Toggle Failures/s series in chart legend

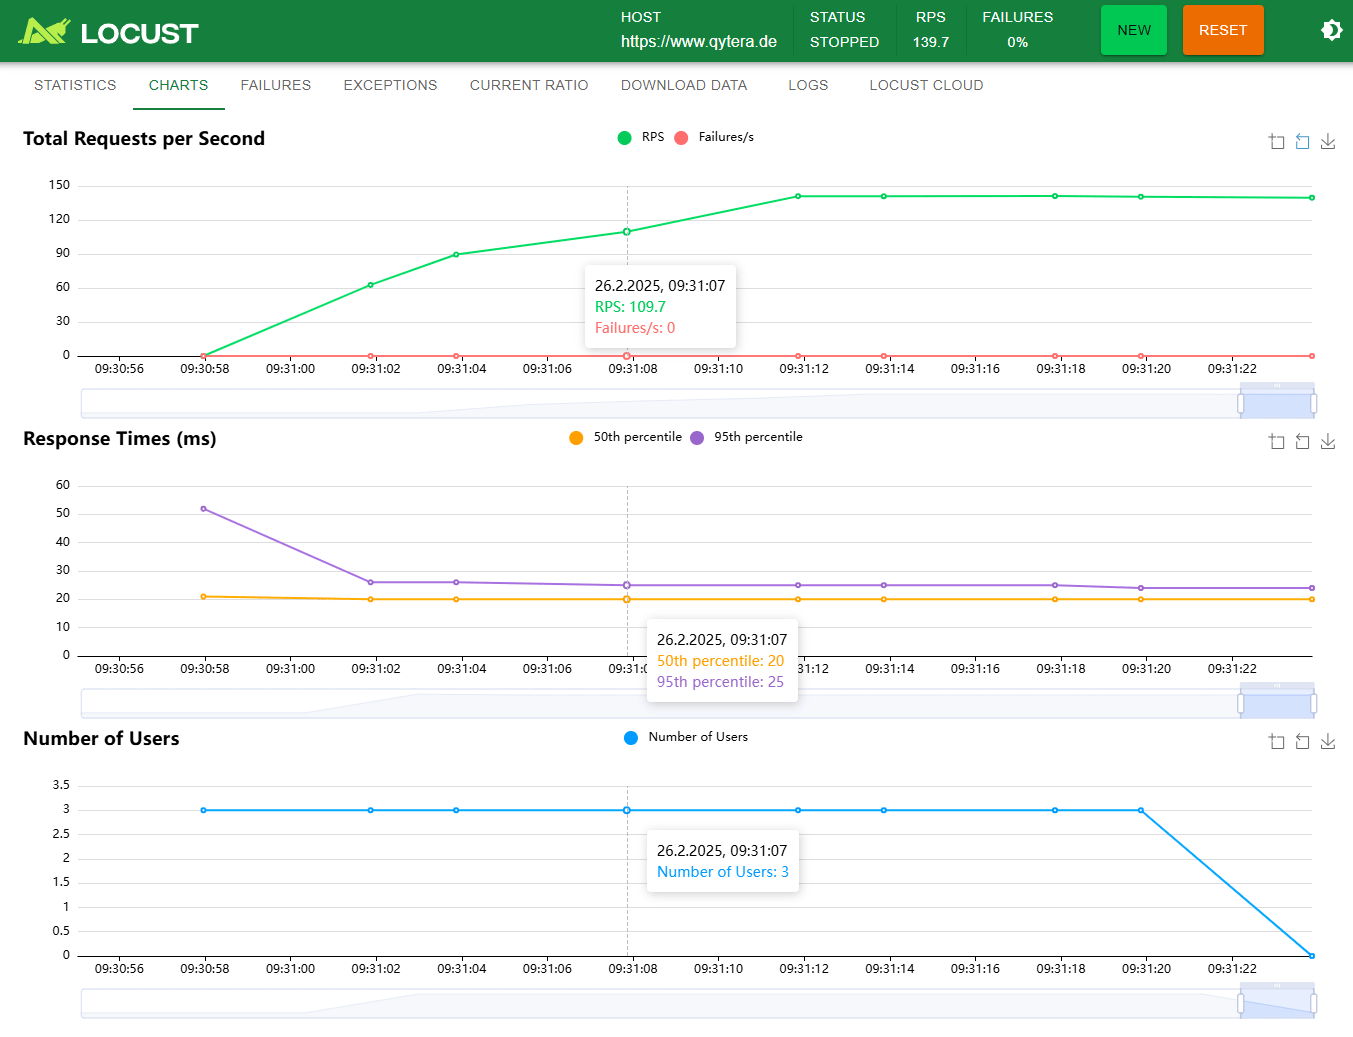[x=715, y=137]
